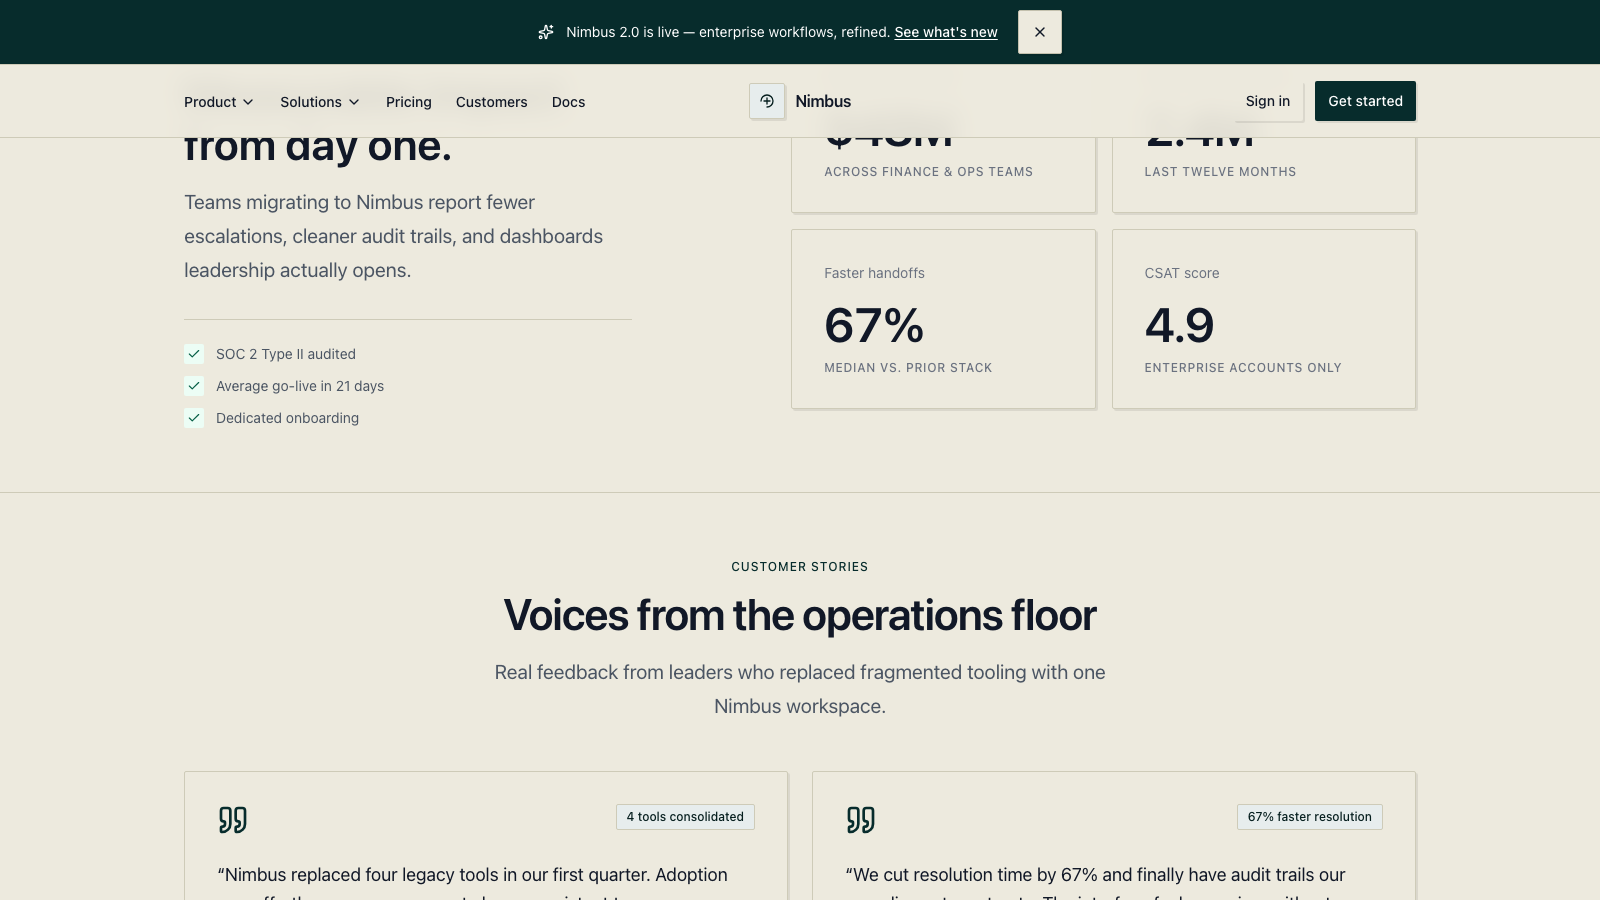This screenshot has height=900, width=1600.
Task: Click quote icon on the resolution time testimonial
Action: 861,820
